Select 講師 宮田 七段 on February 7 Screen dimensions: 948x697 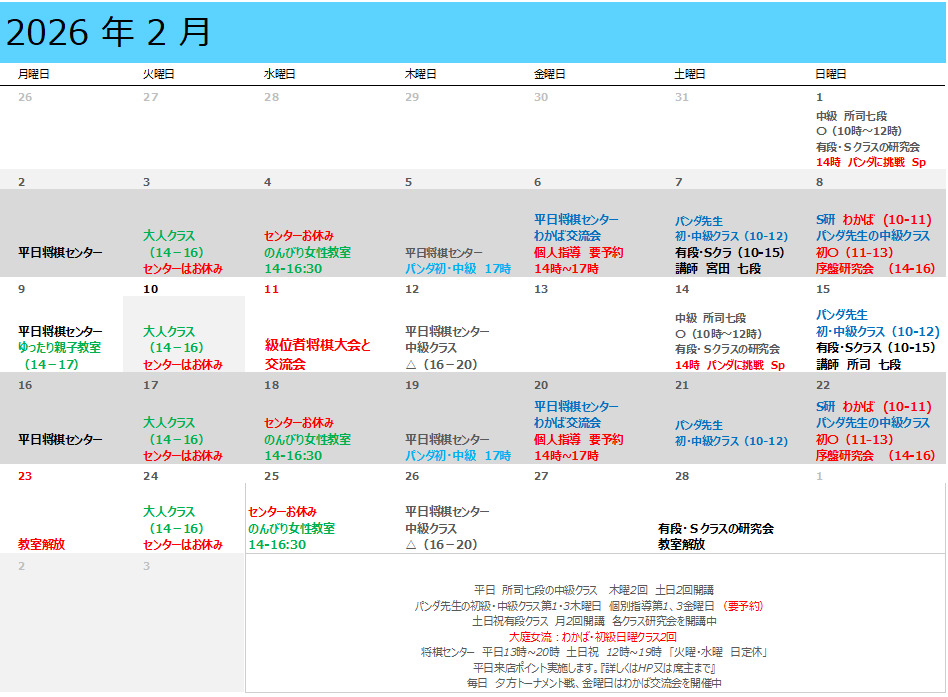click(x=718, y=269)
